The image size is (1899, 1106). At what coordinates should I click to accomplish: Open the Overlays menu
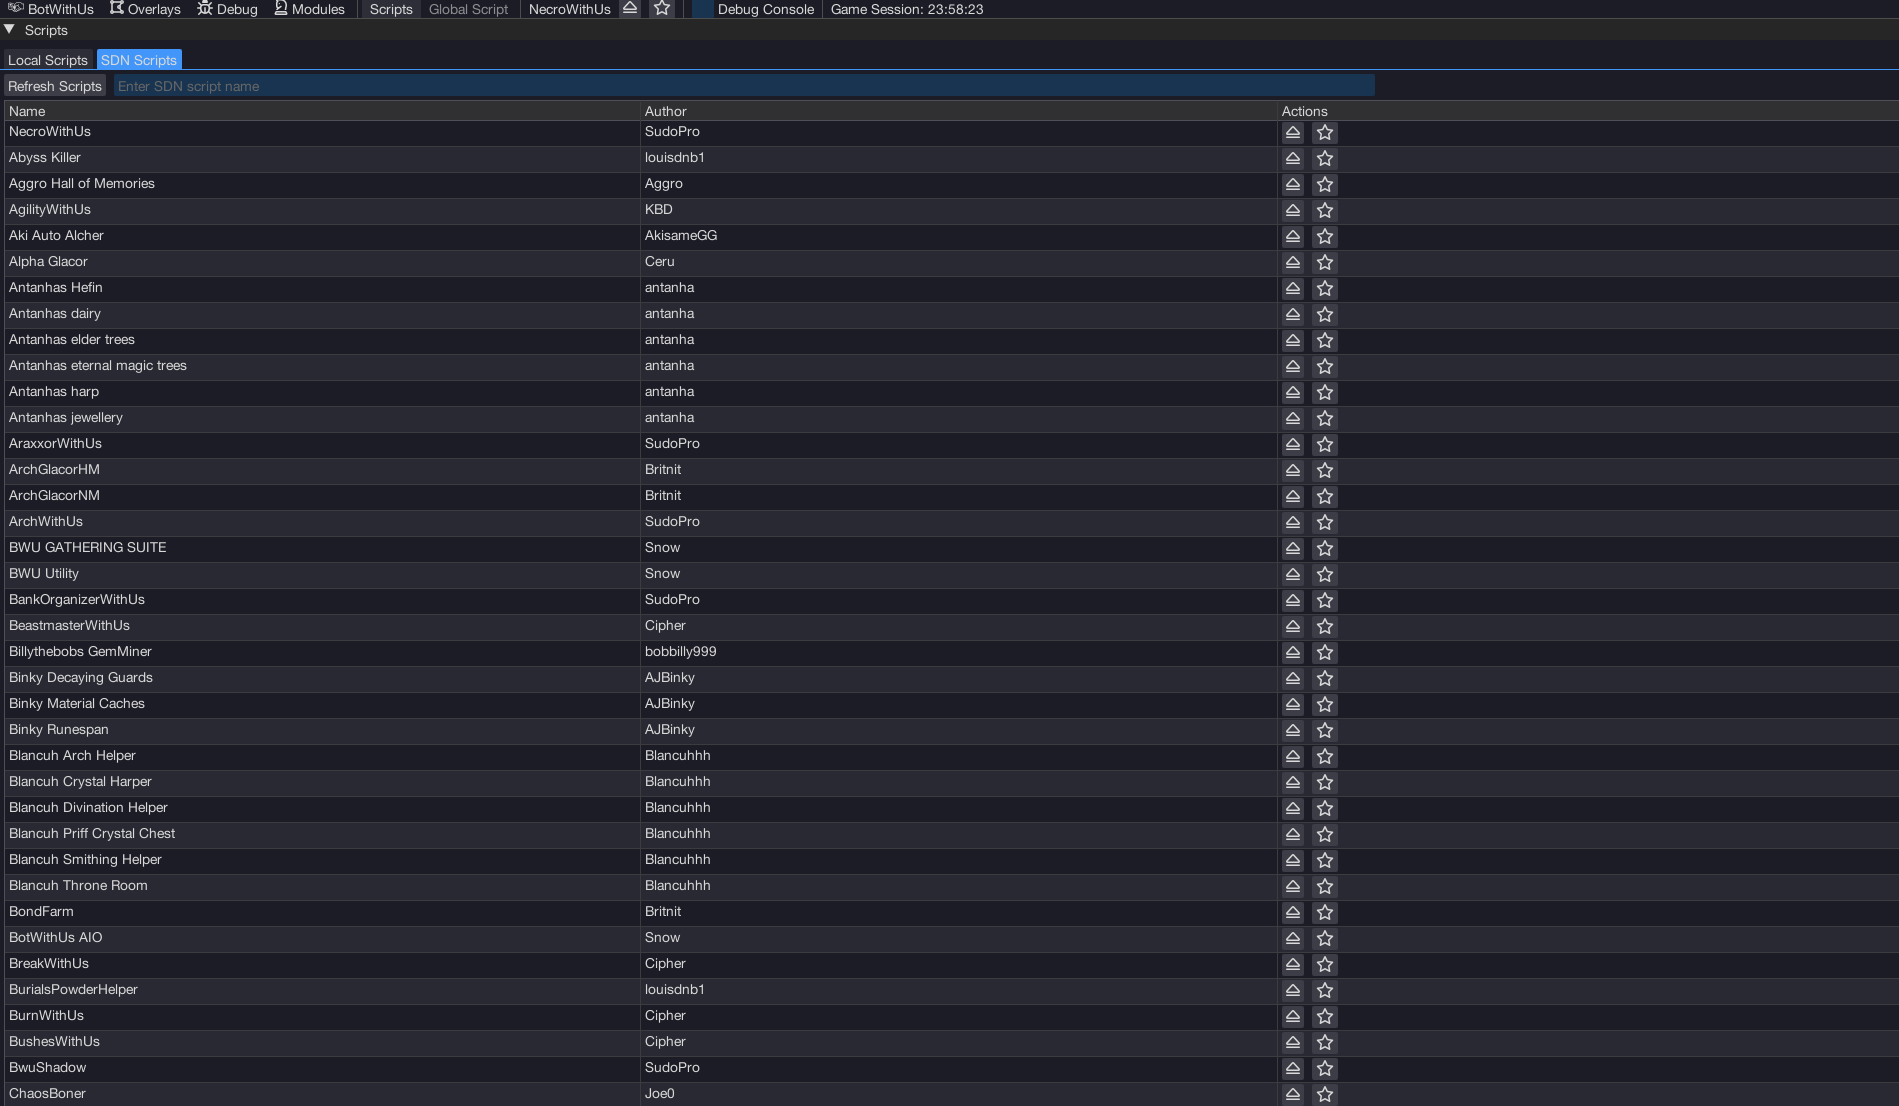145,9
